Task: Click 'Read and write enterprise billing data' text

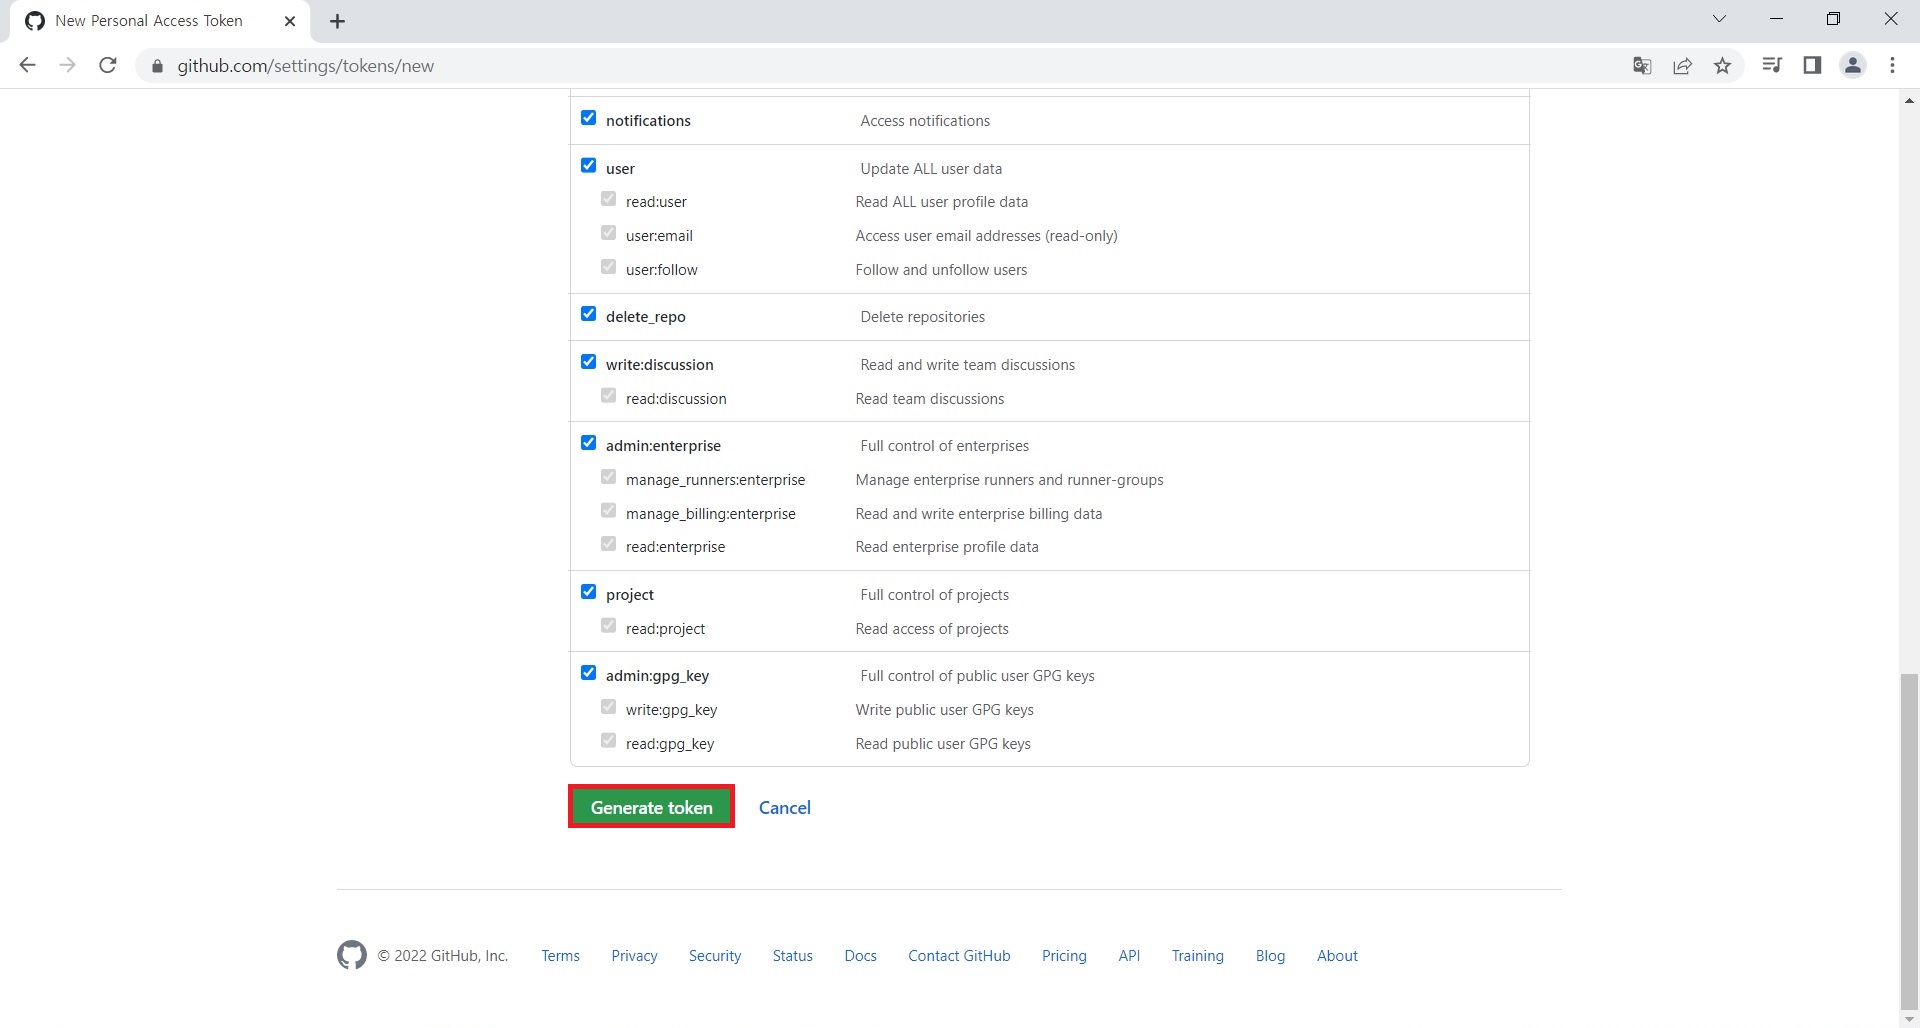Action: coord(979,514)
